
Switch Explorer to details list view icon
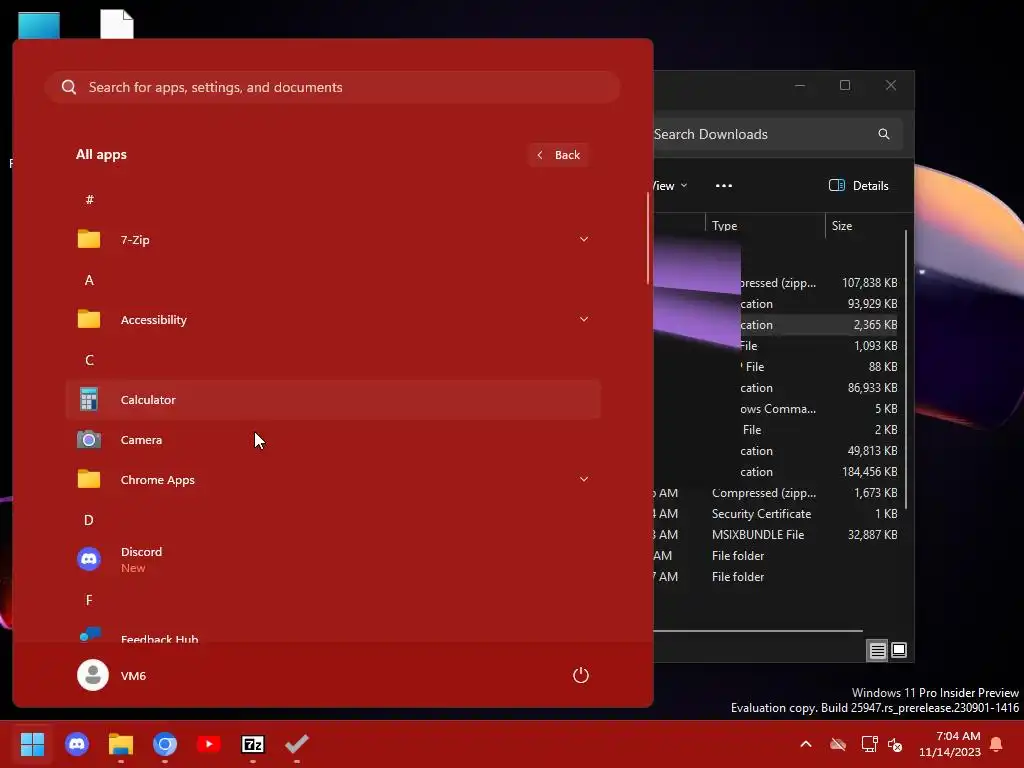(877, 650)
